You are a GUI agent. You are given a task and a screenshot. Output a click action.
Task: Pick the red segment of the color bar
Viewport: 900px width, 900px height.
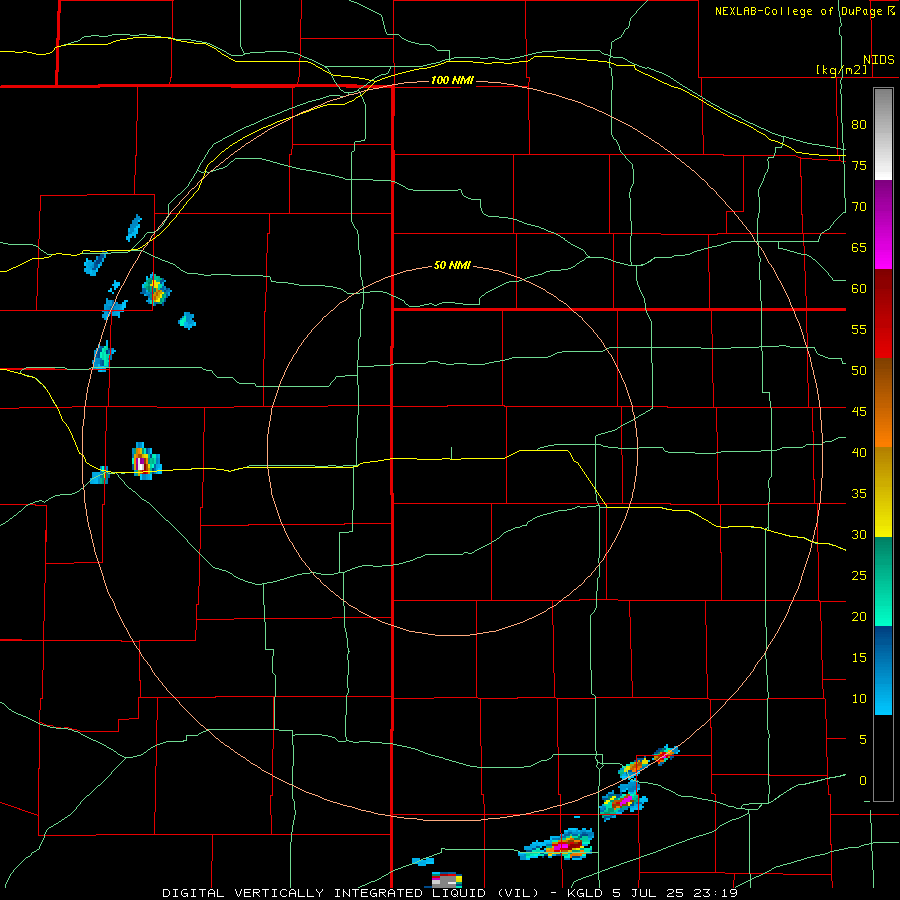pos(883,313)
